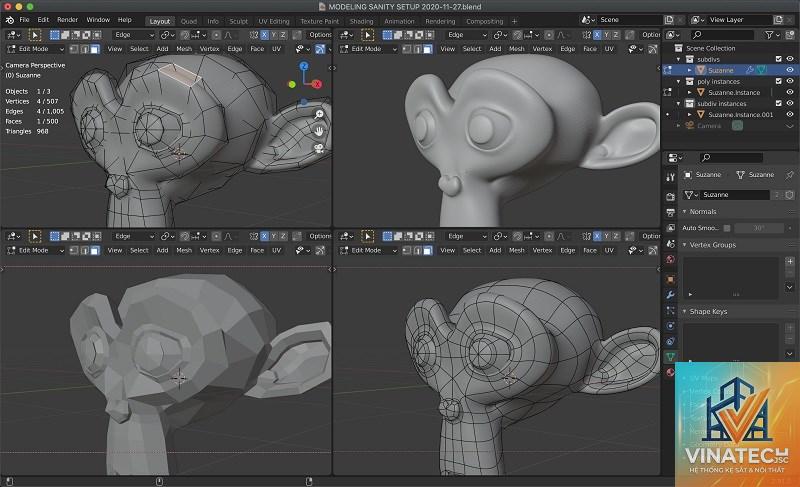Toggle proportional editing in top-left viewport header

216,35
